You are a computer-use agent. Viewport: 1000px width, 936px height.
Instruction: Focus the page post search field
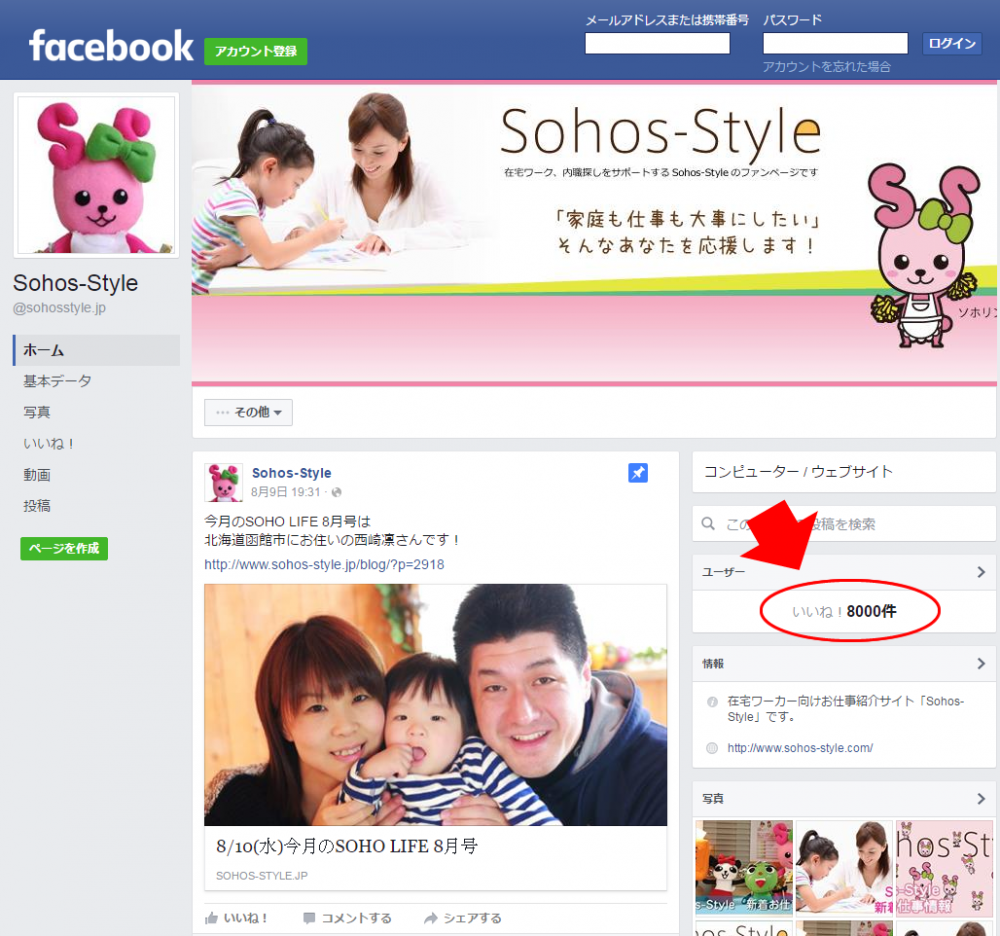coord(844,524)
